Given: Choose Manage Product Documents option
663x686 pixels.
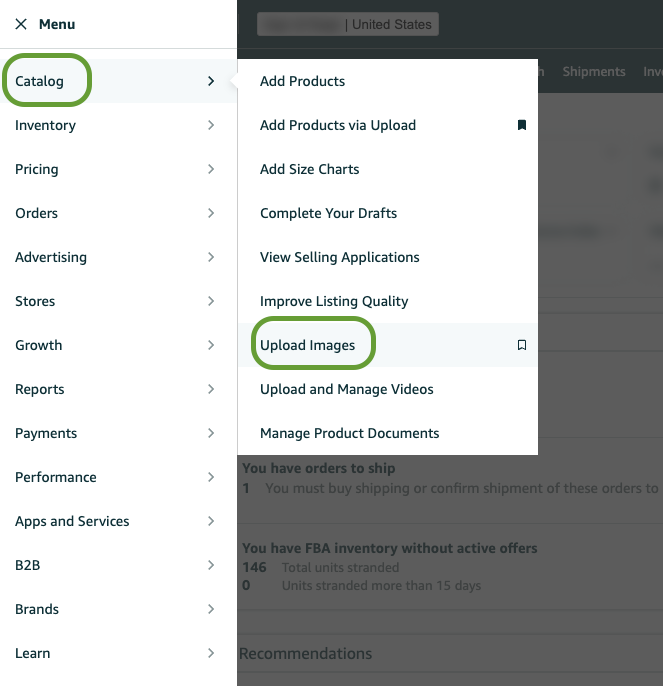Looking at the screenshot, I should point(349,433).
